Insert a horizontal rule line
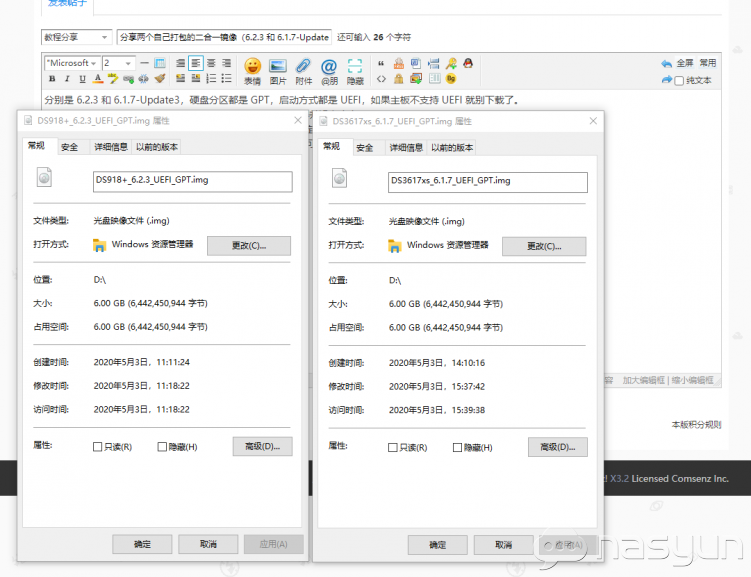This screenshot has width=751, height=577. click(x=144, y=63)
